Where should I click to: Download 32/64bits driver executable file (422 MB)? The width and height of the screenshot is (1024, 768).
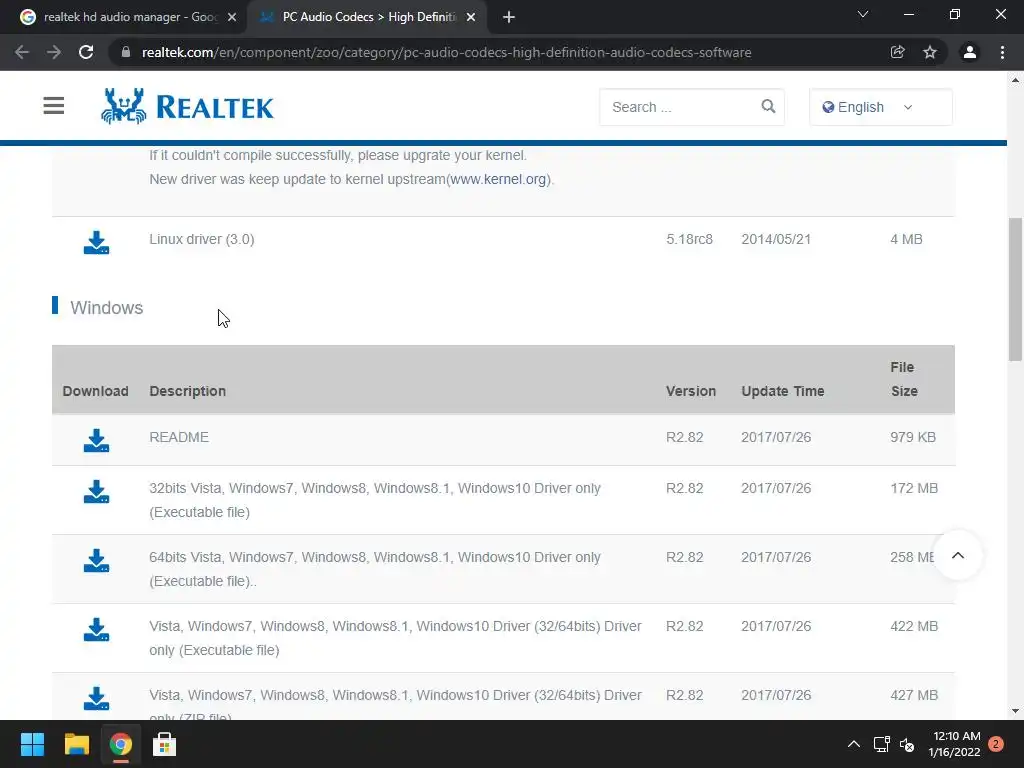(96, 630)
